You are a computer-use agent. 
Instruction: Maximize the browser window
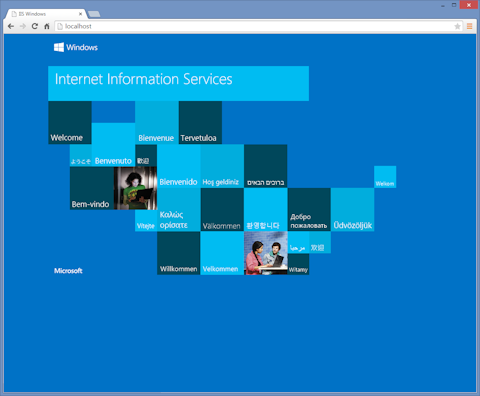[x=454, y=5]
